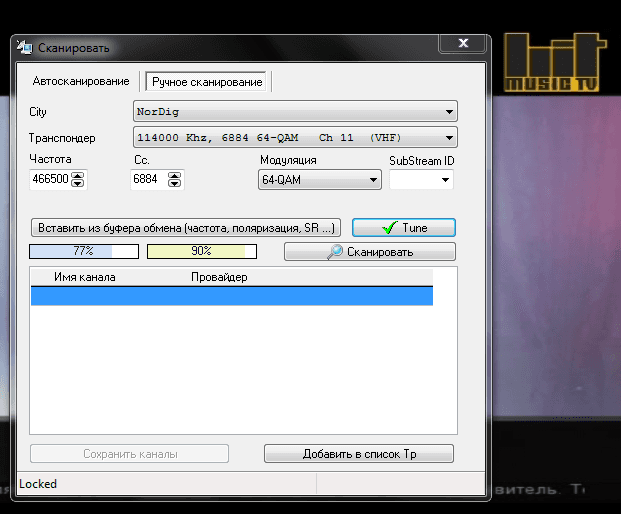Open the City dropdown showing NorDig

click(295, 111)
